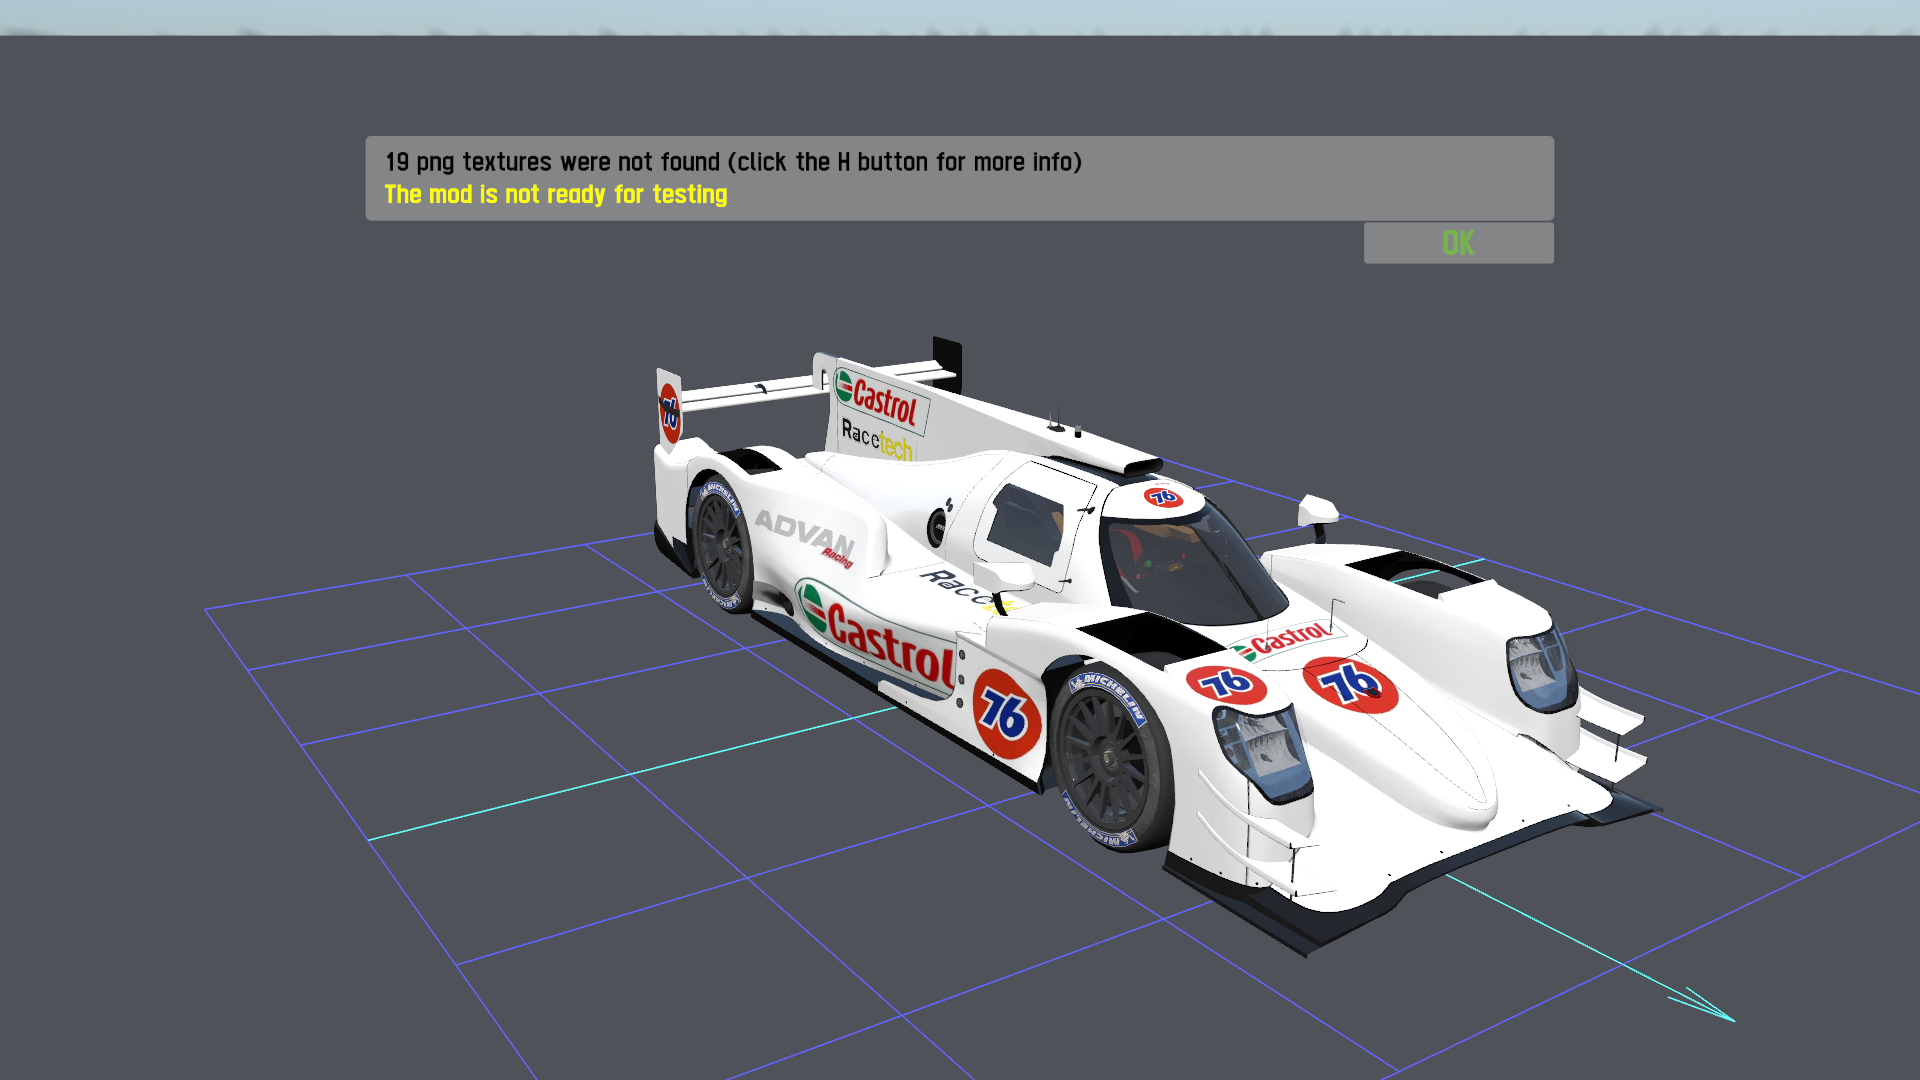The width and height of the screenshot is (1920, 1080).
Task: Select the Castrol logo on the front hood
Action: (x=1285, y=640)
